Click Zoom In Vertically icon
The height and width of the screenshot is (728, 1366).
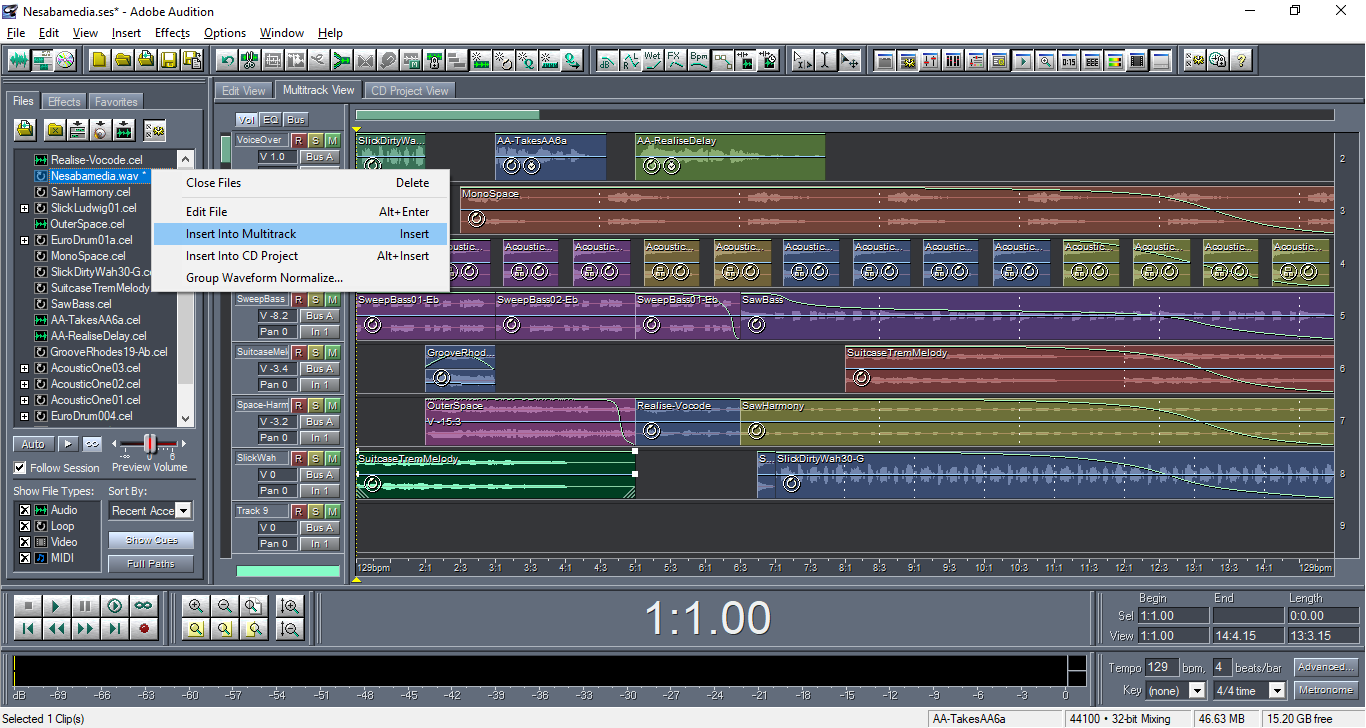pos(290,606)
